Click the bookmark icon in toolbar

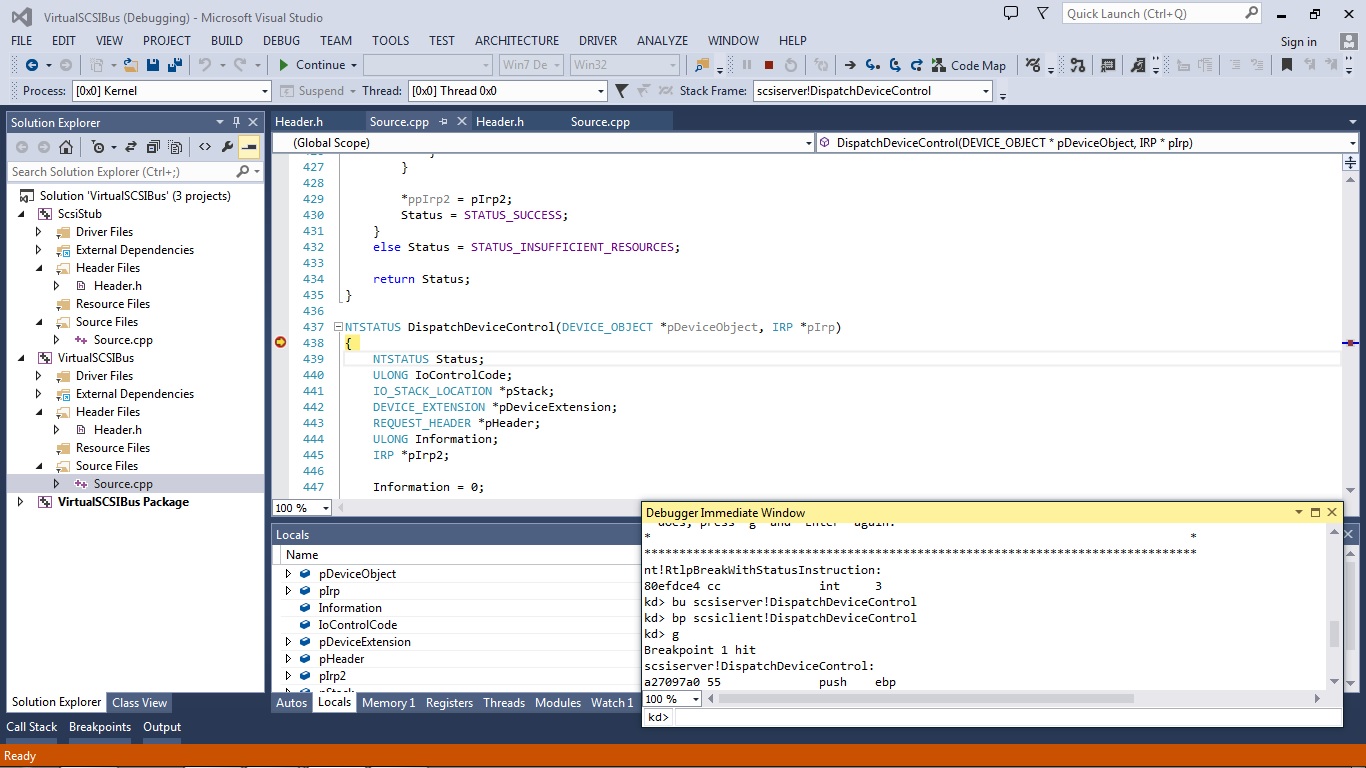coord(1287,65)
